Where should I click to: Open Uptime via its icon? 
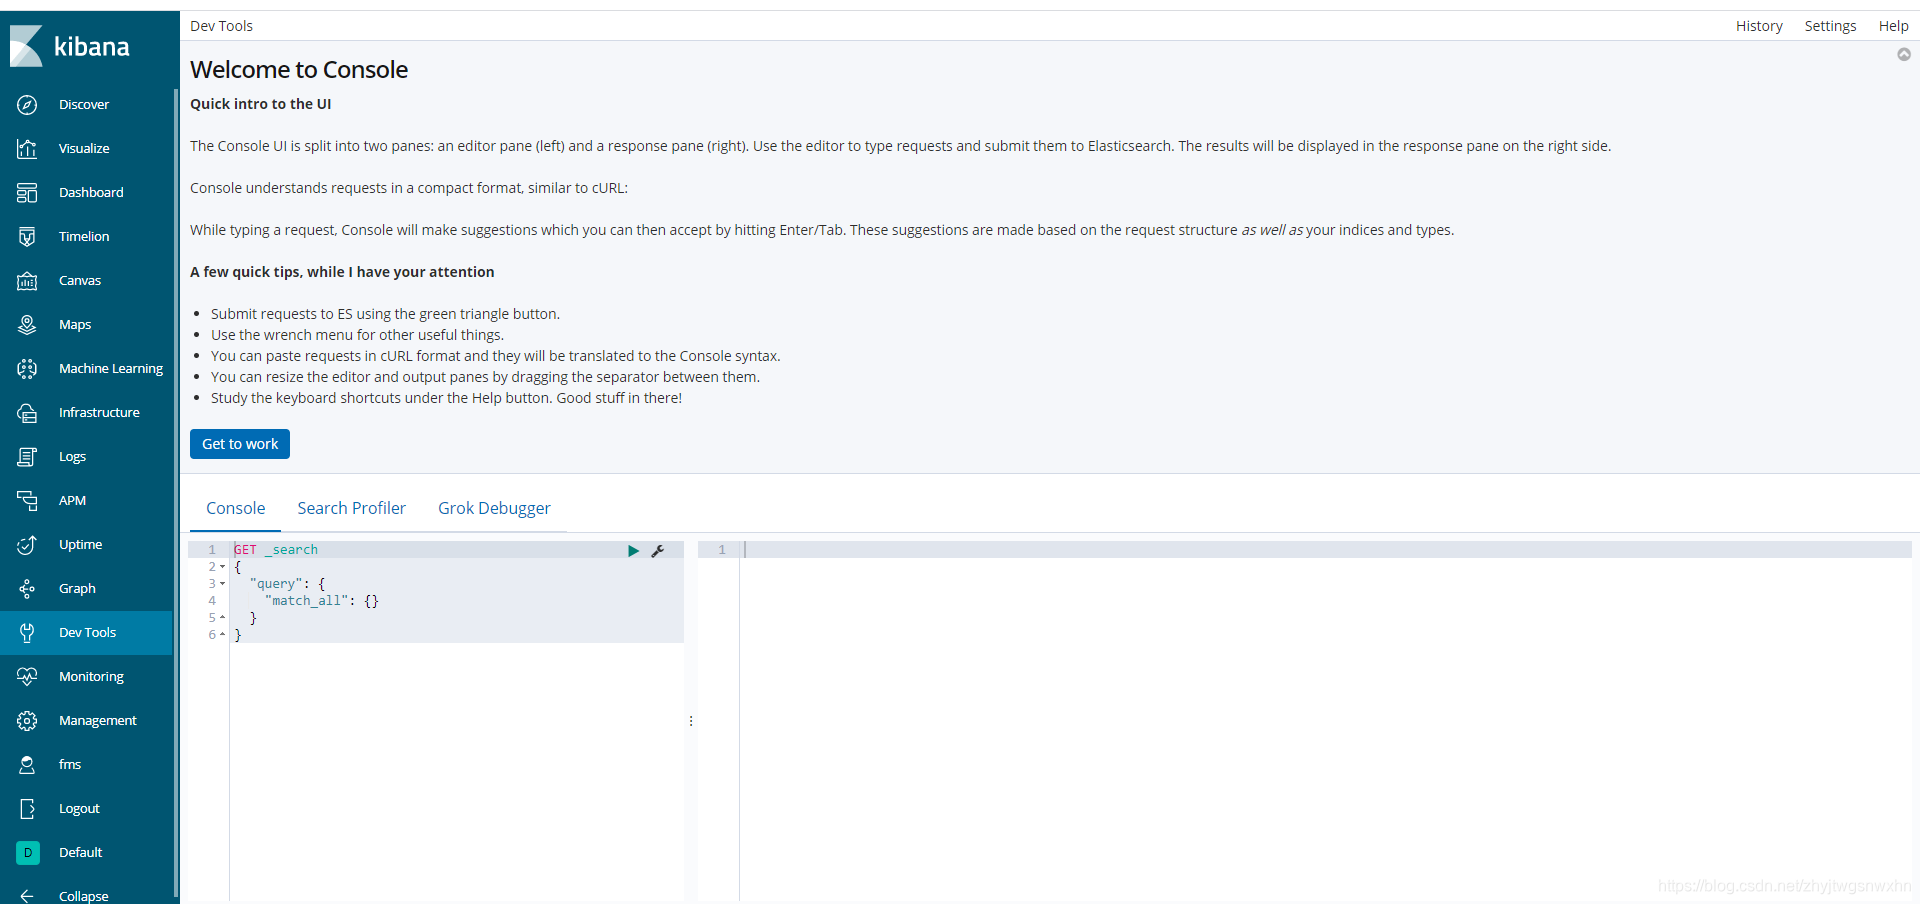27,545
